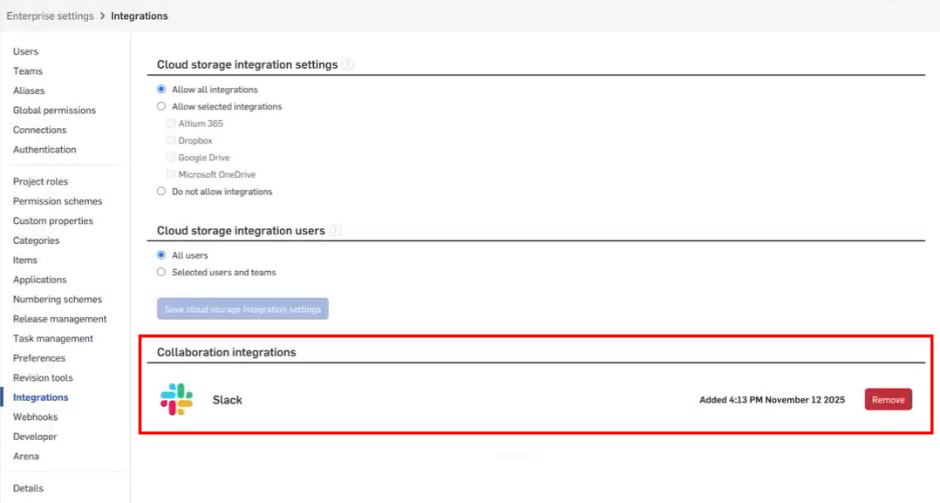The height and width of the screenshot is (503, 940).
Task: Click Save cloud storage integration settings
Action: [243, 309]
